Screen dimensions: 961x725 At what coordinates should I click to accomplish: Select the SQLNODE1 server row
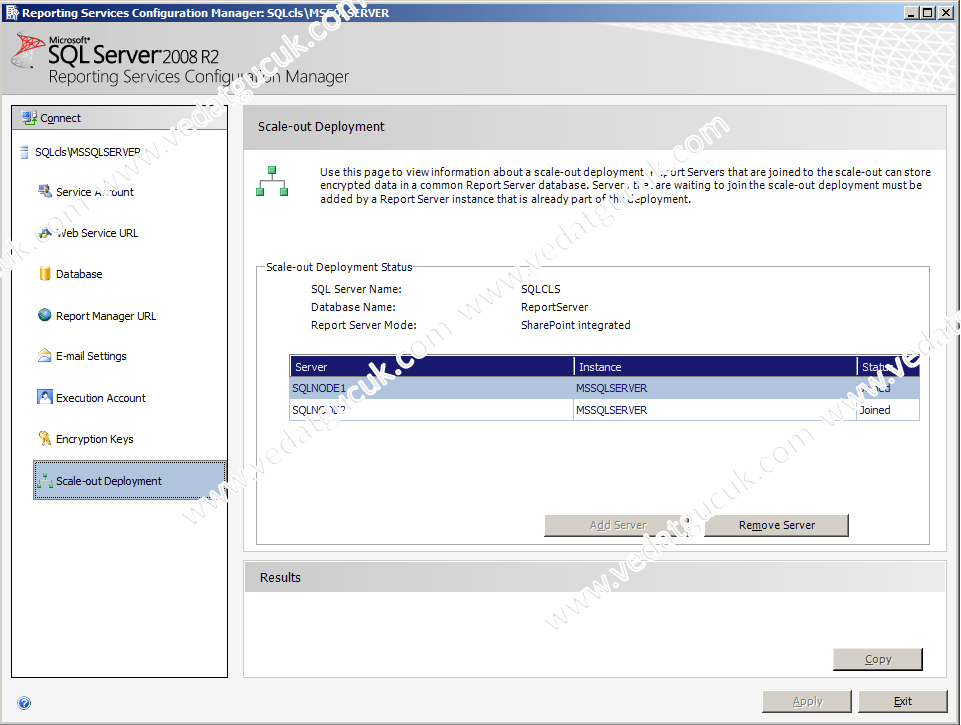tap(604, 388)
